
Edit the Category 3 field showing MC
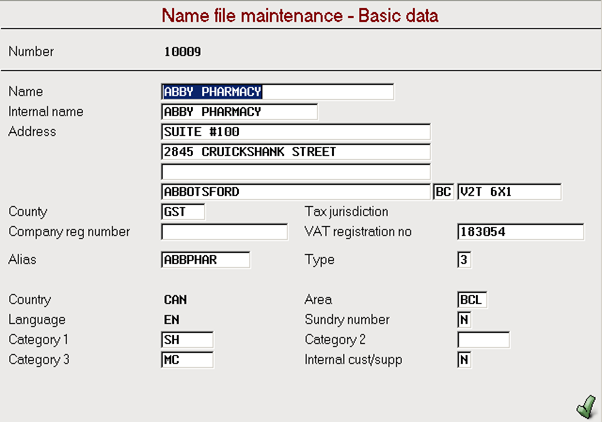[187, 359]
